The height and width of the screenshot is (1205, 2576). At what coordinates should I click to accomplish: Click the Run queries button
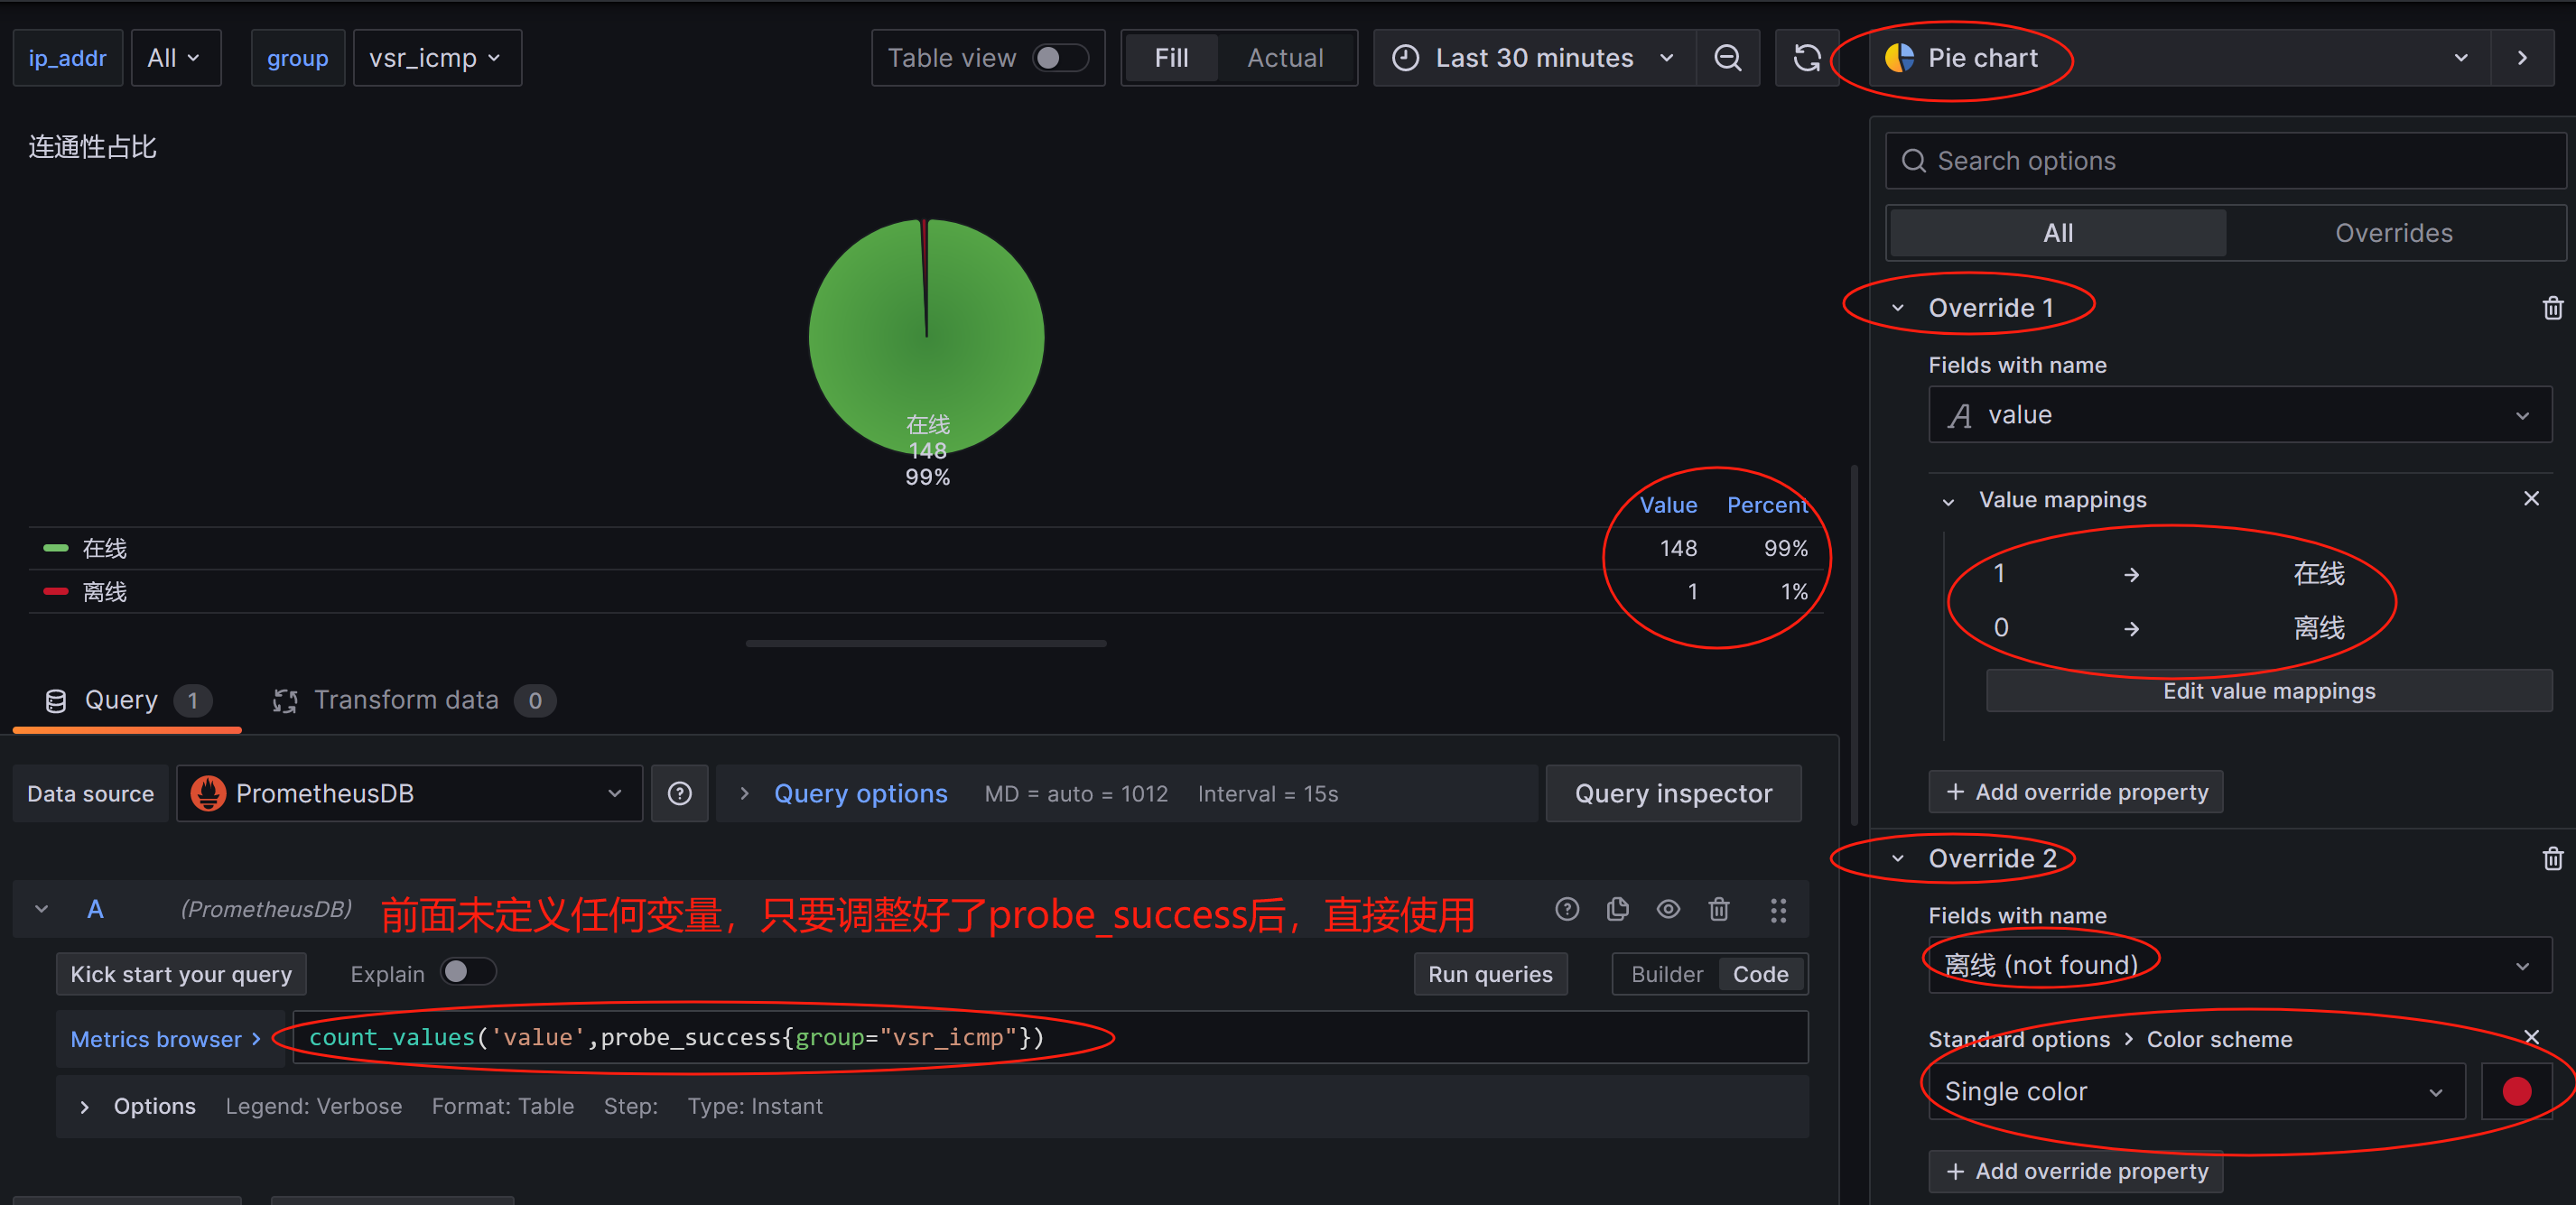pos(1489,974)
